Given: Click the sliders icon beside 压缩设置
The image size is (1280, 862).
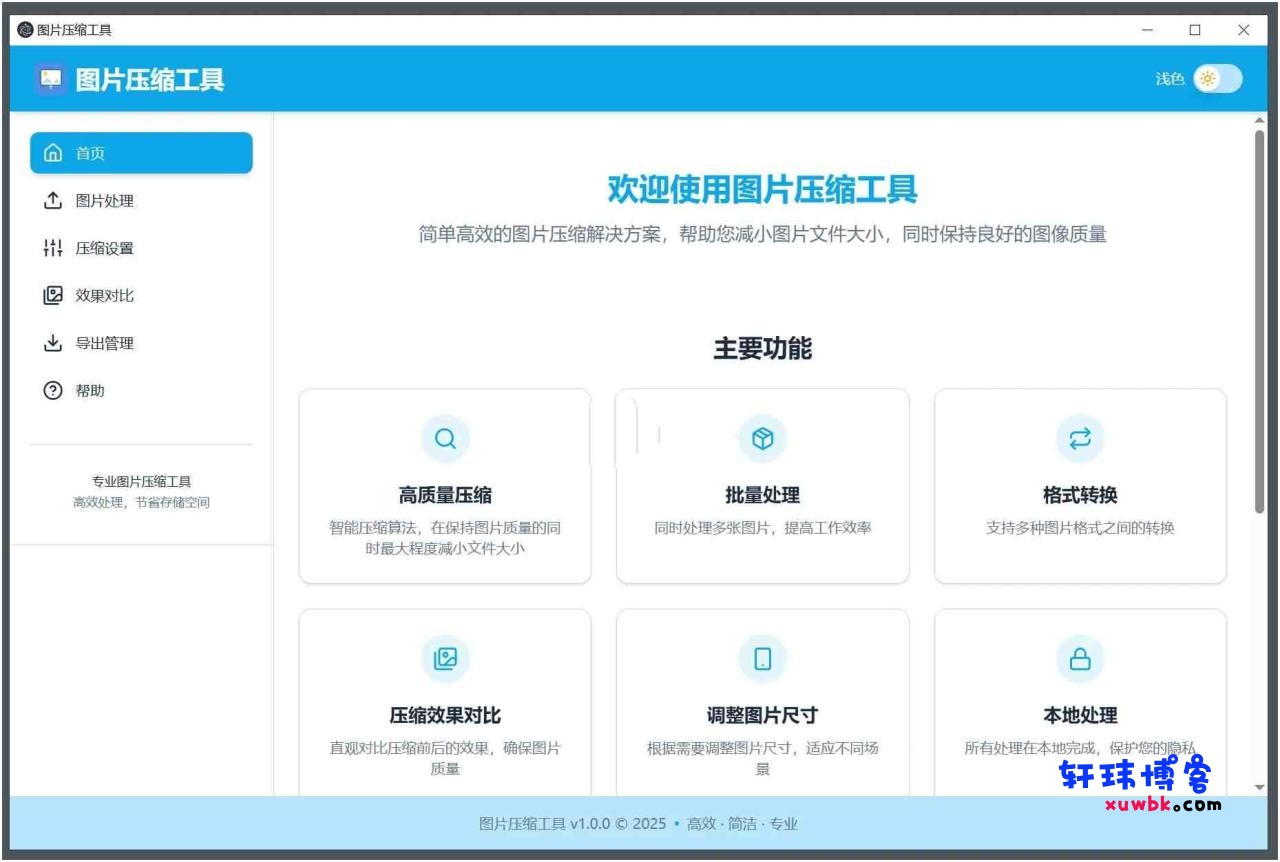Looking at the screenshot, I should pyautogui.click(x=53, y=248).
